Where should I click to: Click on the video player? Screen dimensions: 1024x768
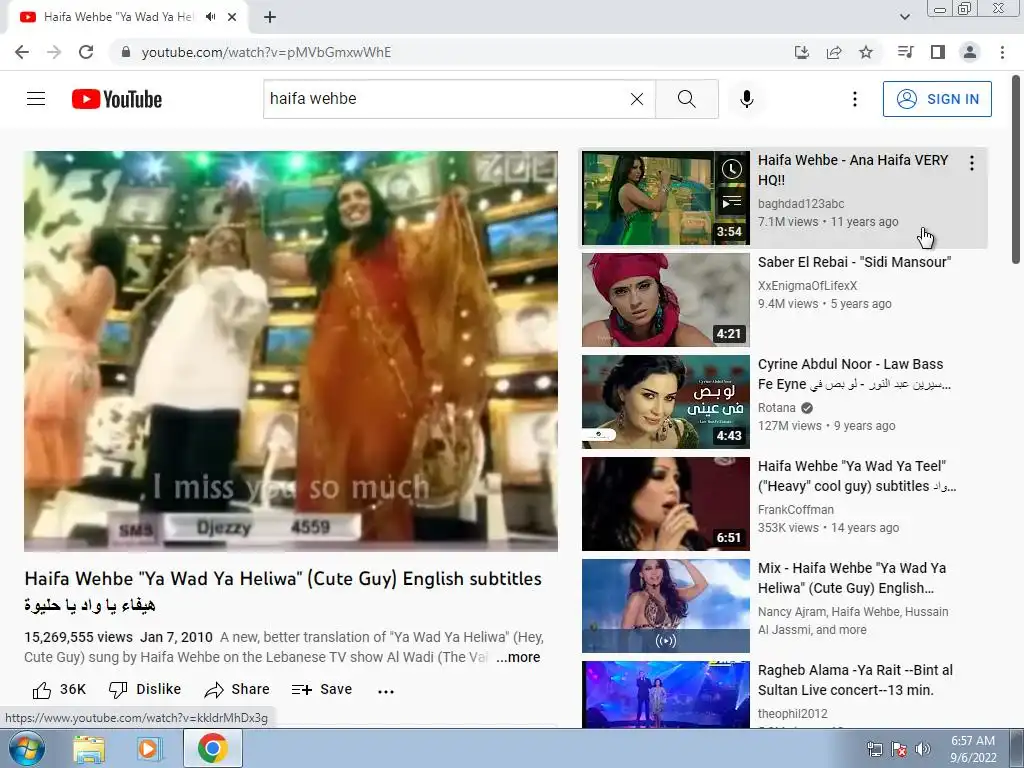coord(291,351)
